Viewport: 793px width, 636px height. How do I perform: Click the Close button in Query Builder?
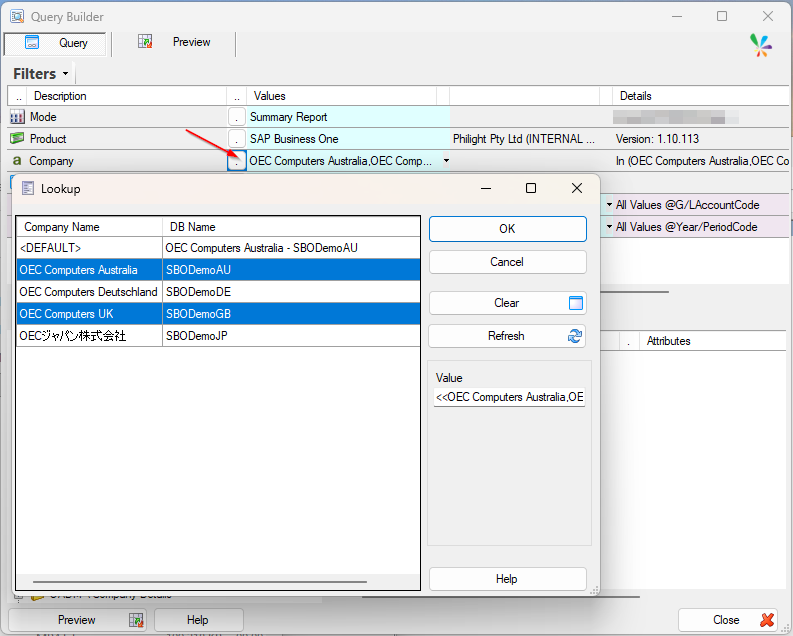(x=728, y=620)
